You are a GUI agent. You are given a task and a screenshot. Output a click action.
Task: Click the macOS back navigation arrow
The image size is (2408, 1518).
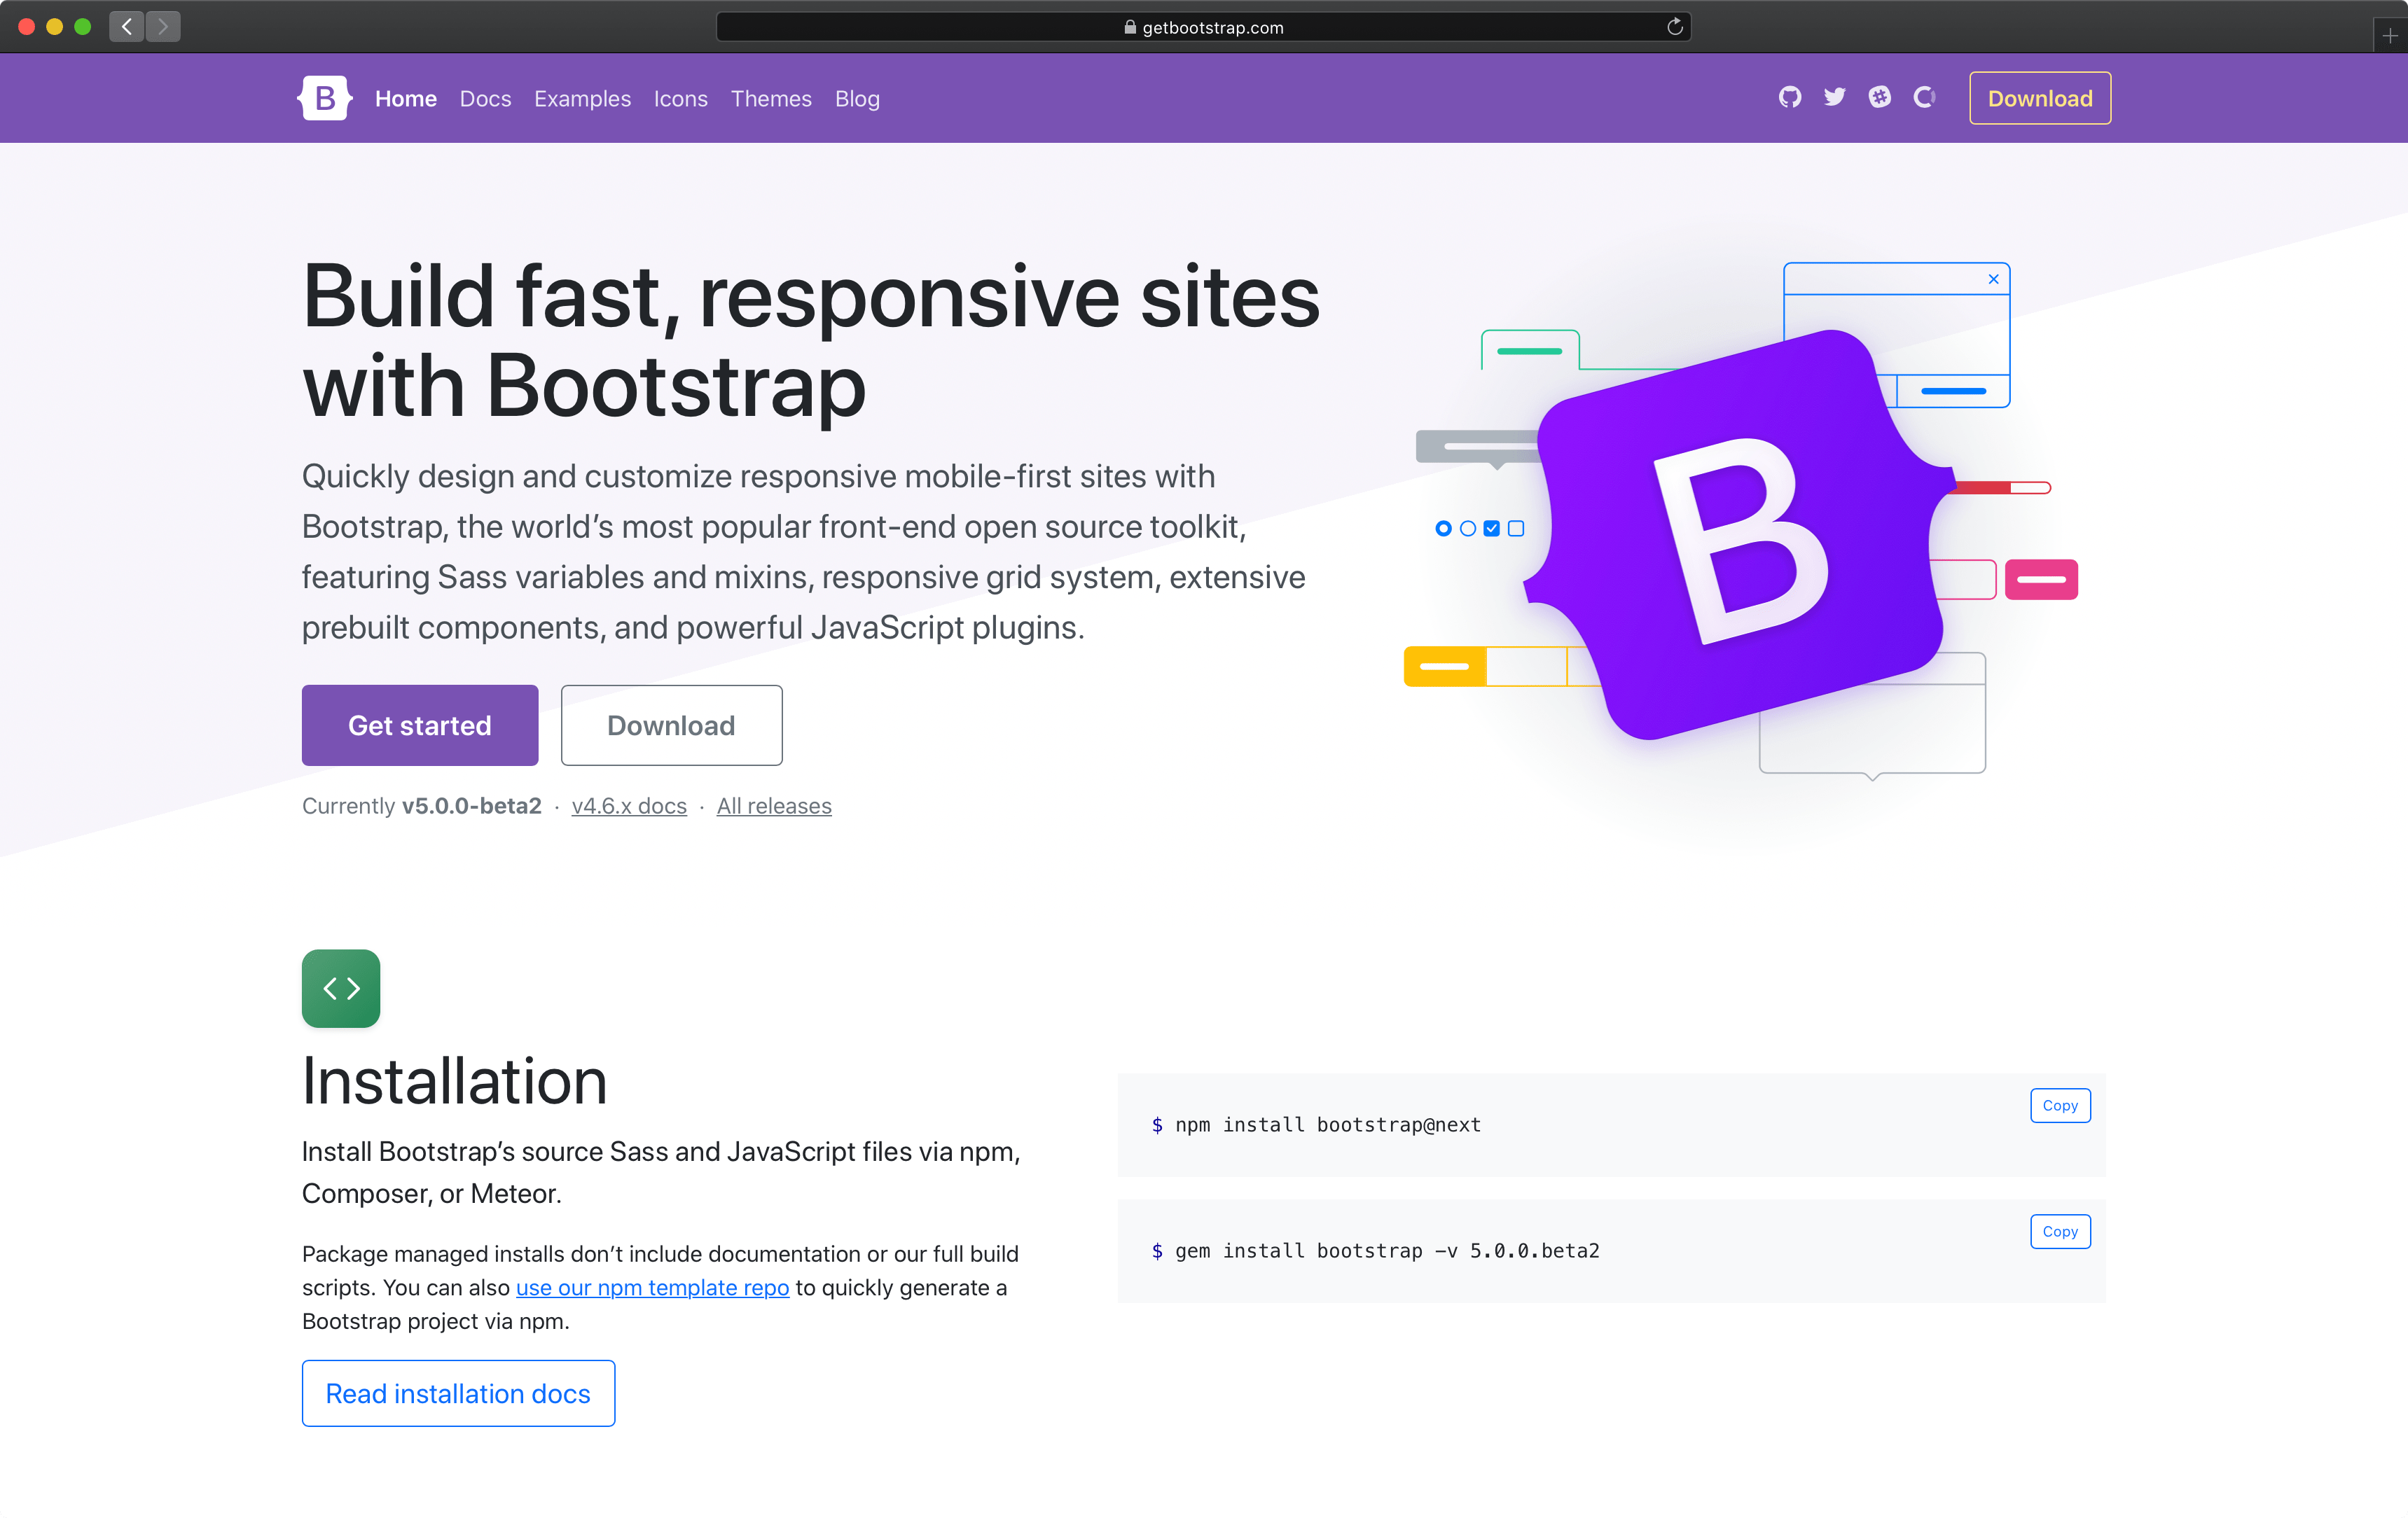coord(126,26)
